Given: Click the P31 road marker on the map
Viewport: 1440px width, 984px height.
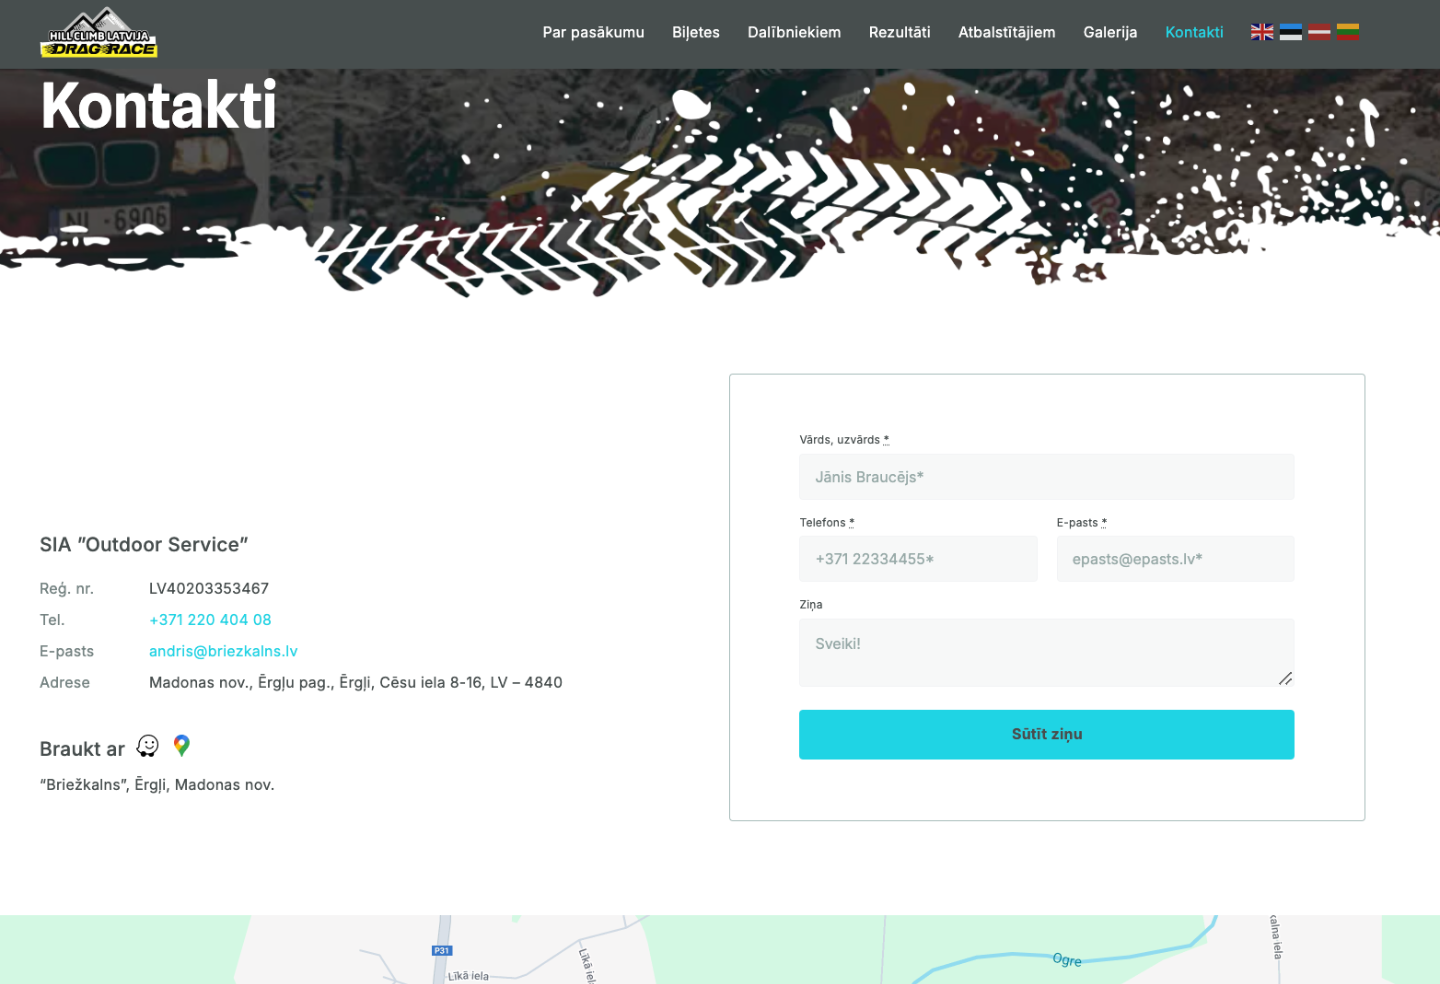Looking at the screenshot, I should (x=442, y=950).
